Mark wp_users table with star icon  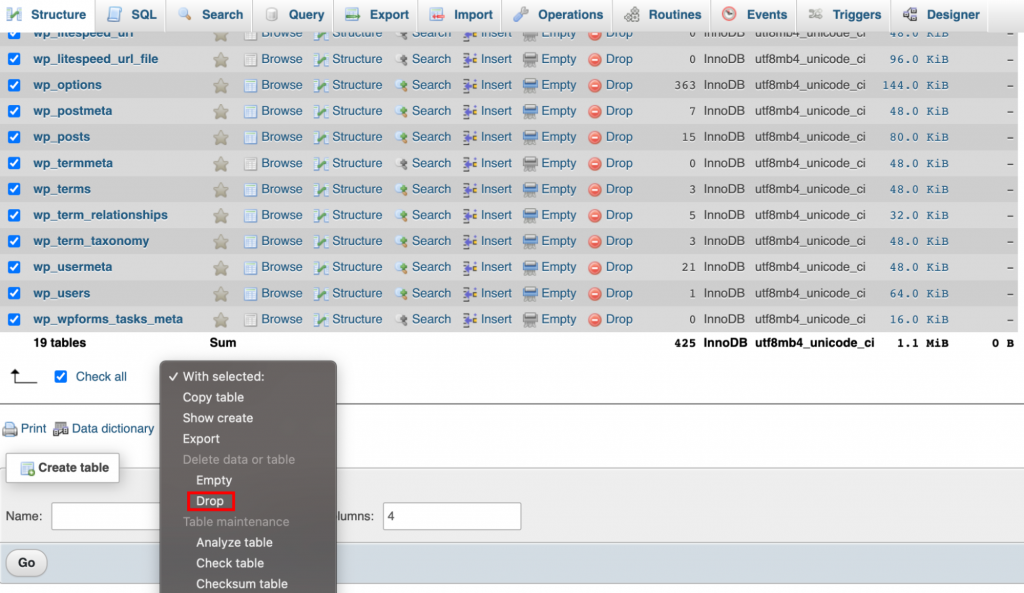click(221, 294)
